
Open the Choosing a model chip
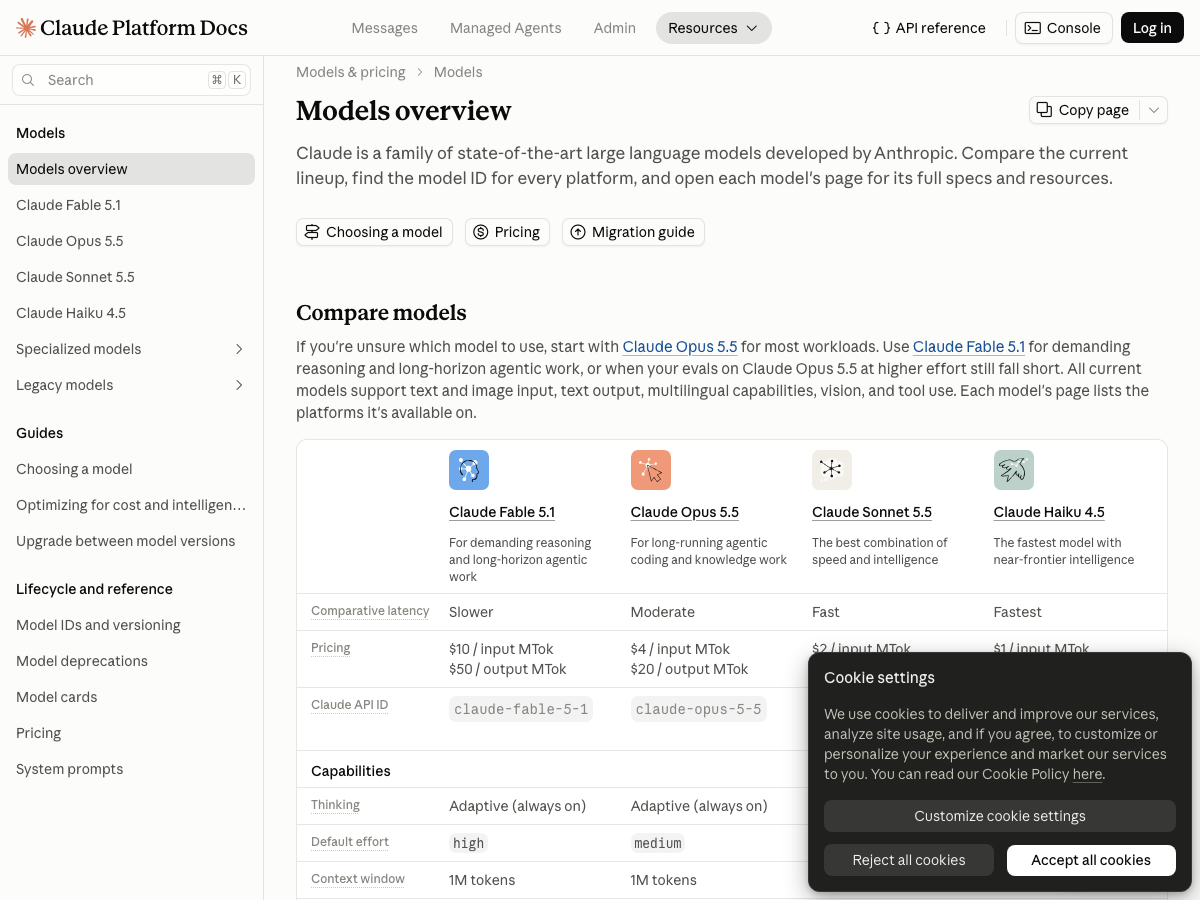[374, 232]
